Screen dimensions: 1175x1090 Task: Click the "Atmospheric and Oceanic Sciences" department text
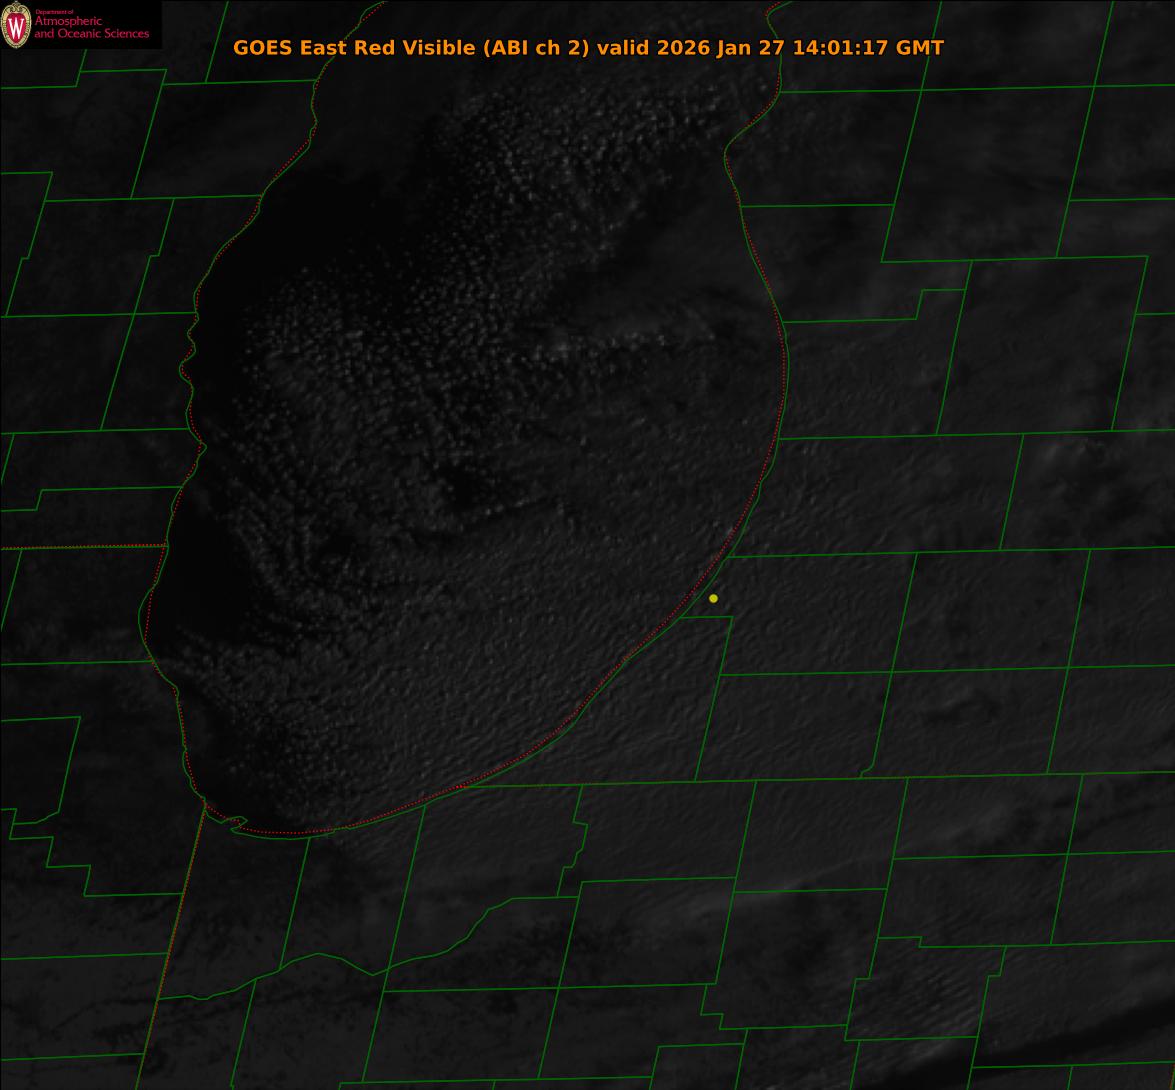tap(91, 28)
